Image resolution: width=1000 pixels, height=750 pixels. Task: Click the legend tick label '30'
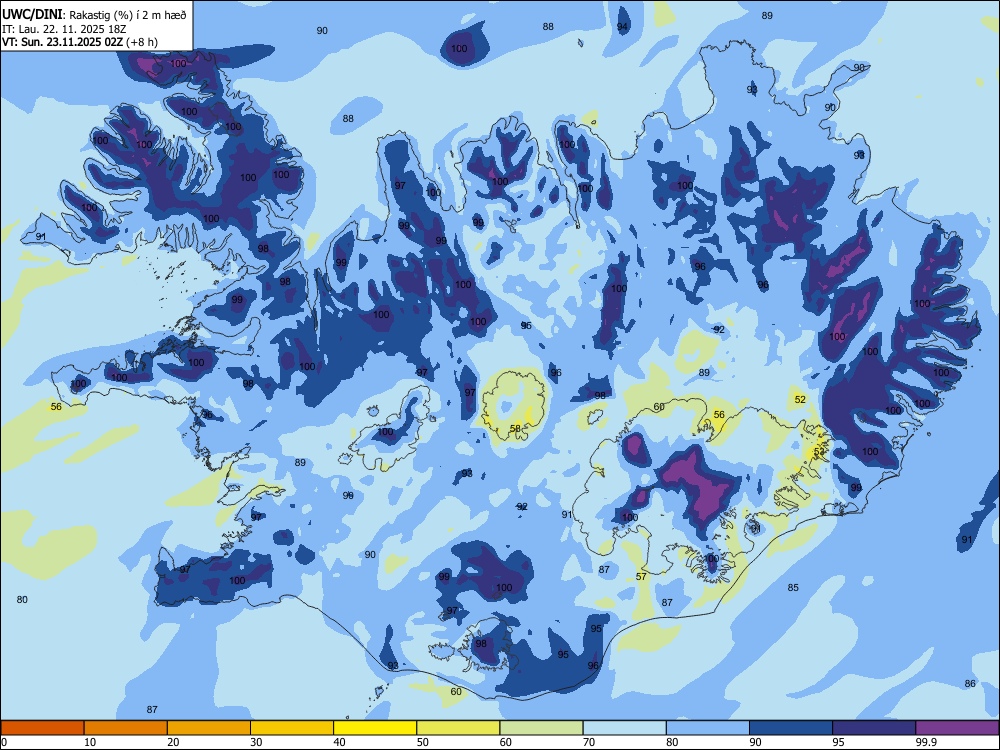pyautogui.click(x=256, y=742)
